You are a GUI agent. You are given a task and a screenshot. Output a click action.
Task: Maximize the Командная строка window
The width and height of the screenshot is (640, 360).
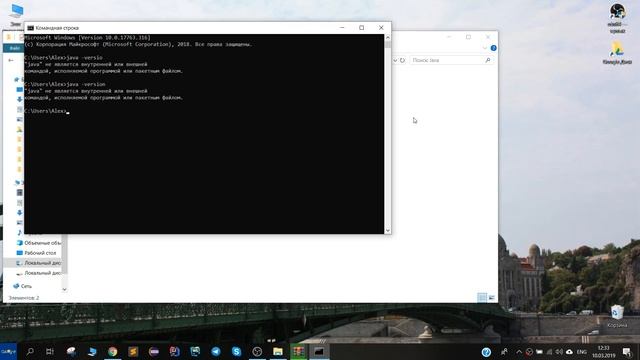coord(362,28)
